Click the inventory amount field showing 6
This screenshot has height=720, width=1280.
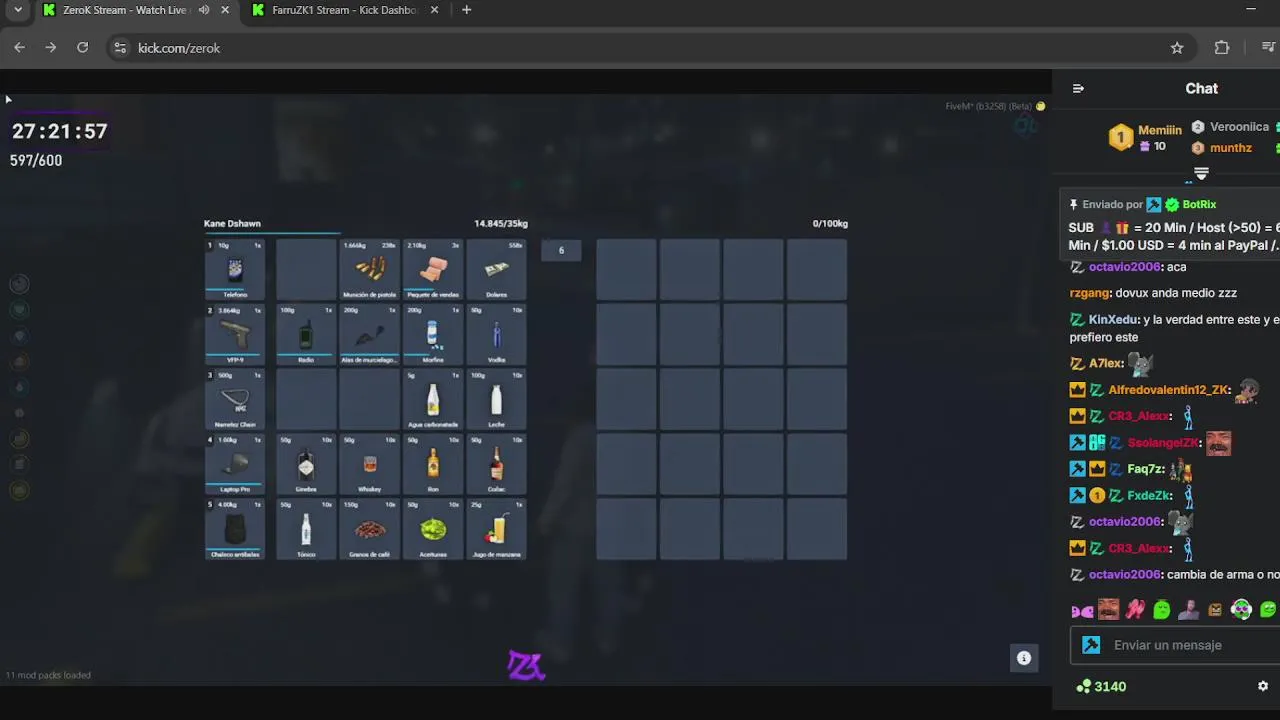561,250
